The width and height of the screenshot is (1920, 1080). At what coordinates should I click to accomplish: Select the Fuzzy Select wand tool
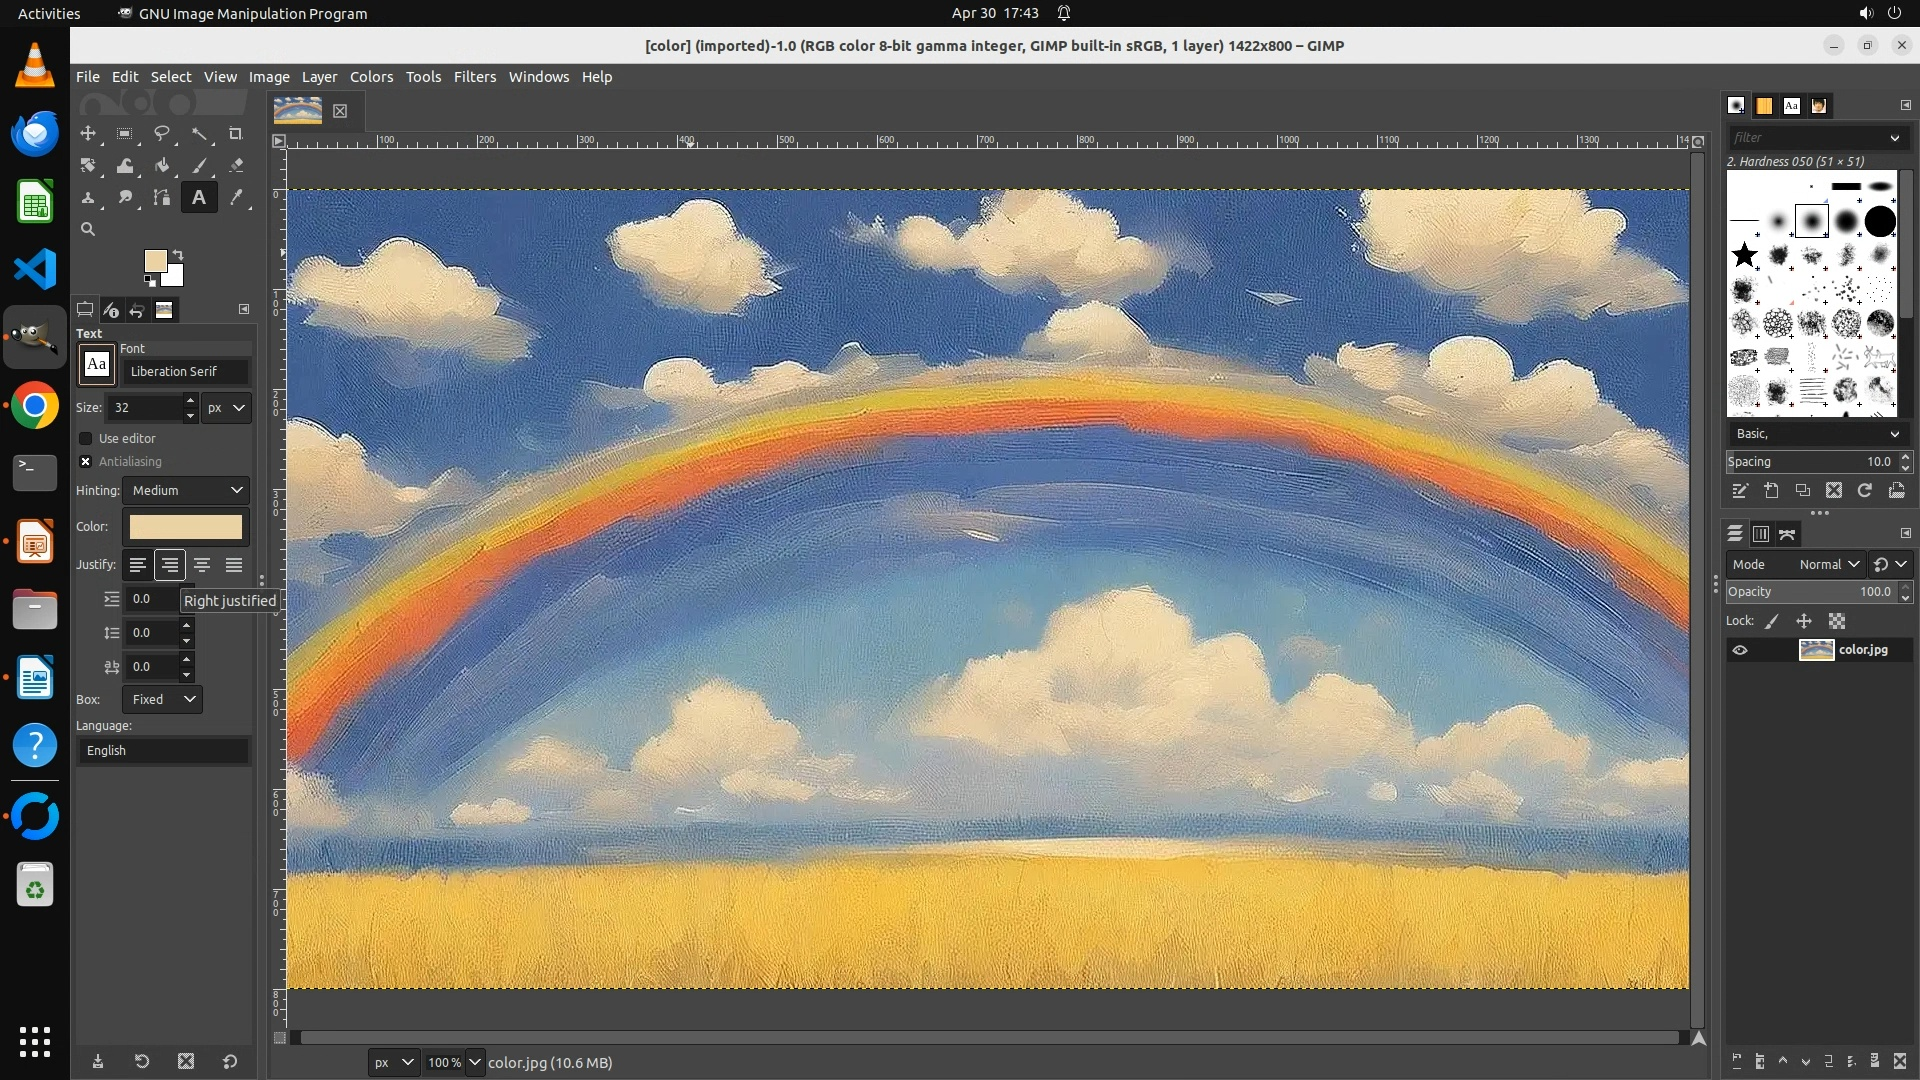(199, 134)
